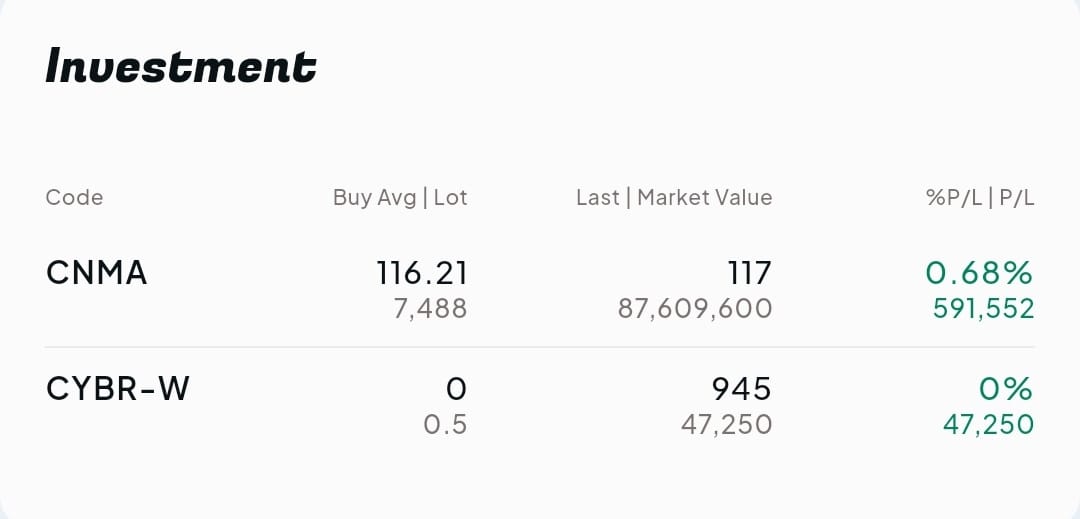Image resolution: width=1080 pixels, height=519 pixels.
Task: Select CYBR-W lot value 0.5
Action: pyautogui.click(x=445, y=424)
